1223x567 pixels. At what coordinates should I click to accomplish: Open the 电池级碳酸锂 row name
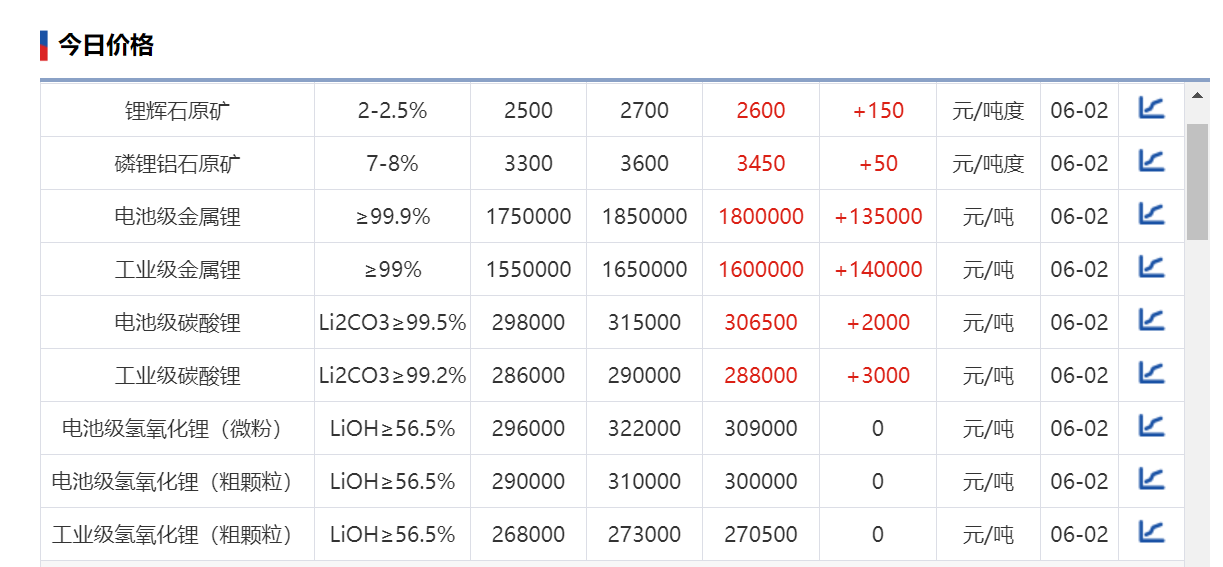tap(177, 323)
